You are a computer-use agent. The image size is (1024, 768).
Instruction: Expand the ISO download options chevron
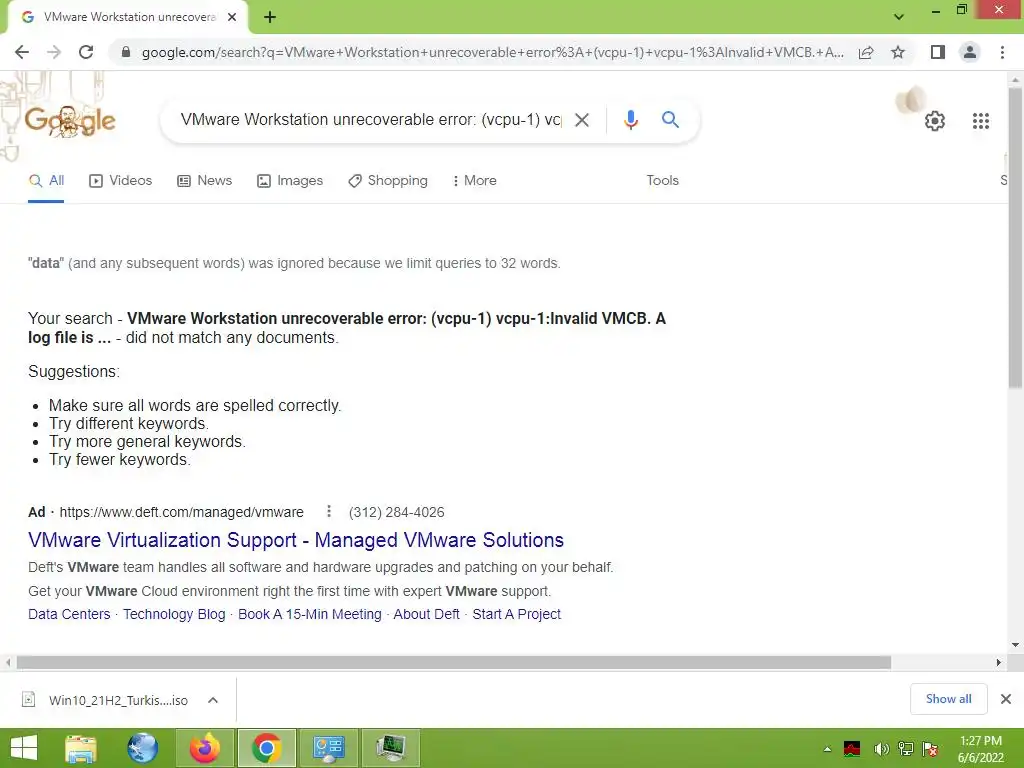[213, 700]
